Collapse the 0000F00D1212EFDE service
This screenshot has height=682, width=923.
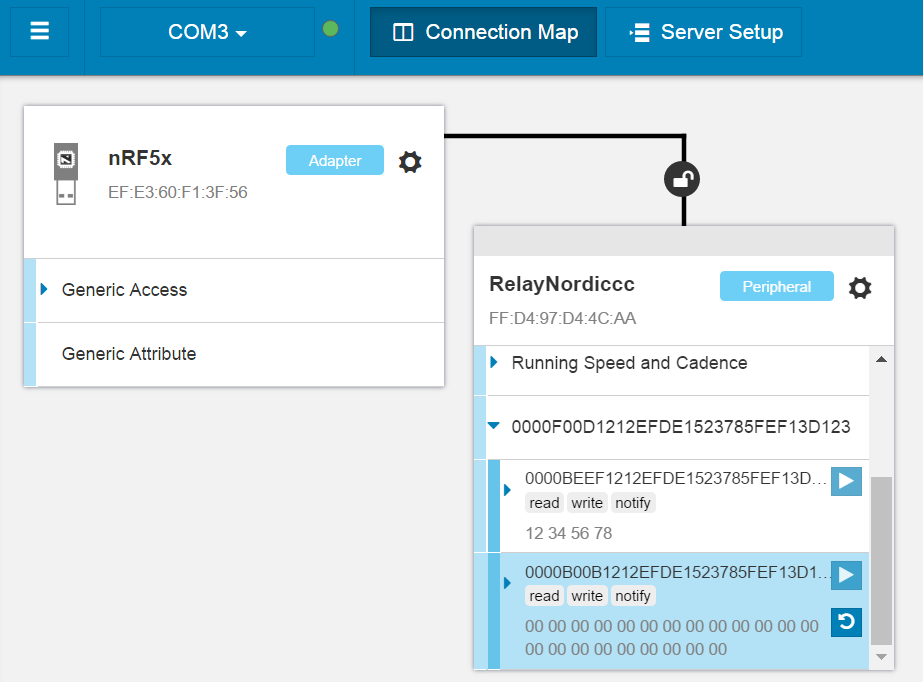[494, 425]
